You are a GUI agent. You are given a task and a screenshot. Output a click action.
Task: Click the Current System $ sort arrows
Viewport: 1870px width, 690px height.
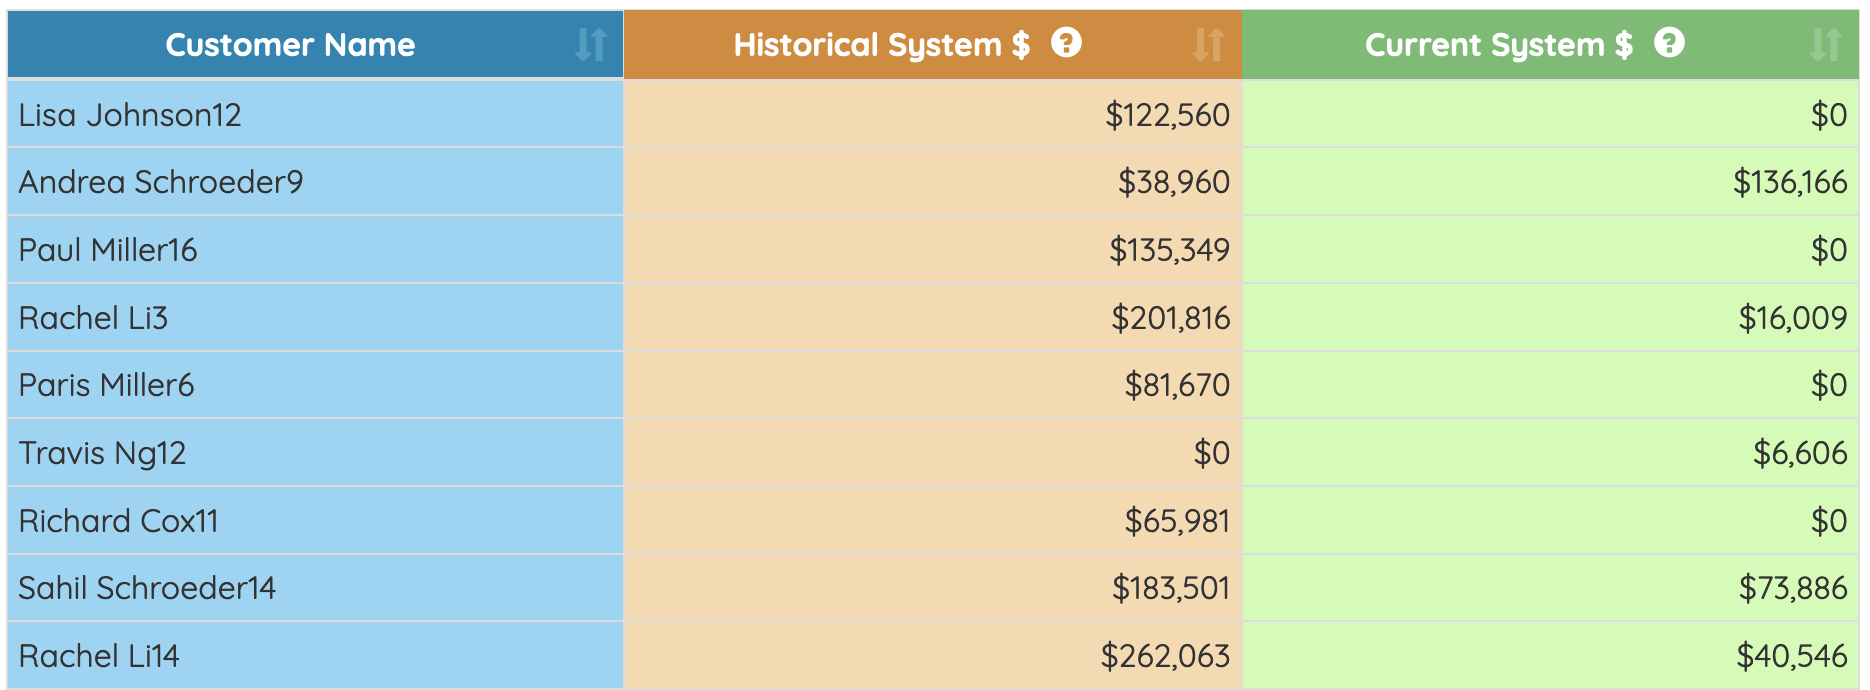[1826, 45]
